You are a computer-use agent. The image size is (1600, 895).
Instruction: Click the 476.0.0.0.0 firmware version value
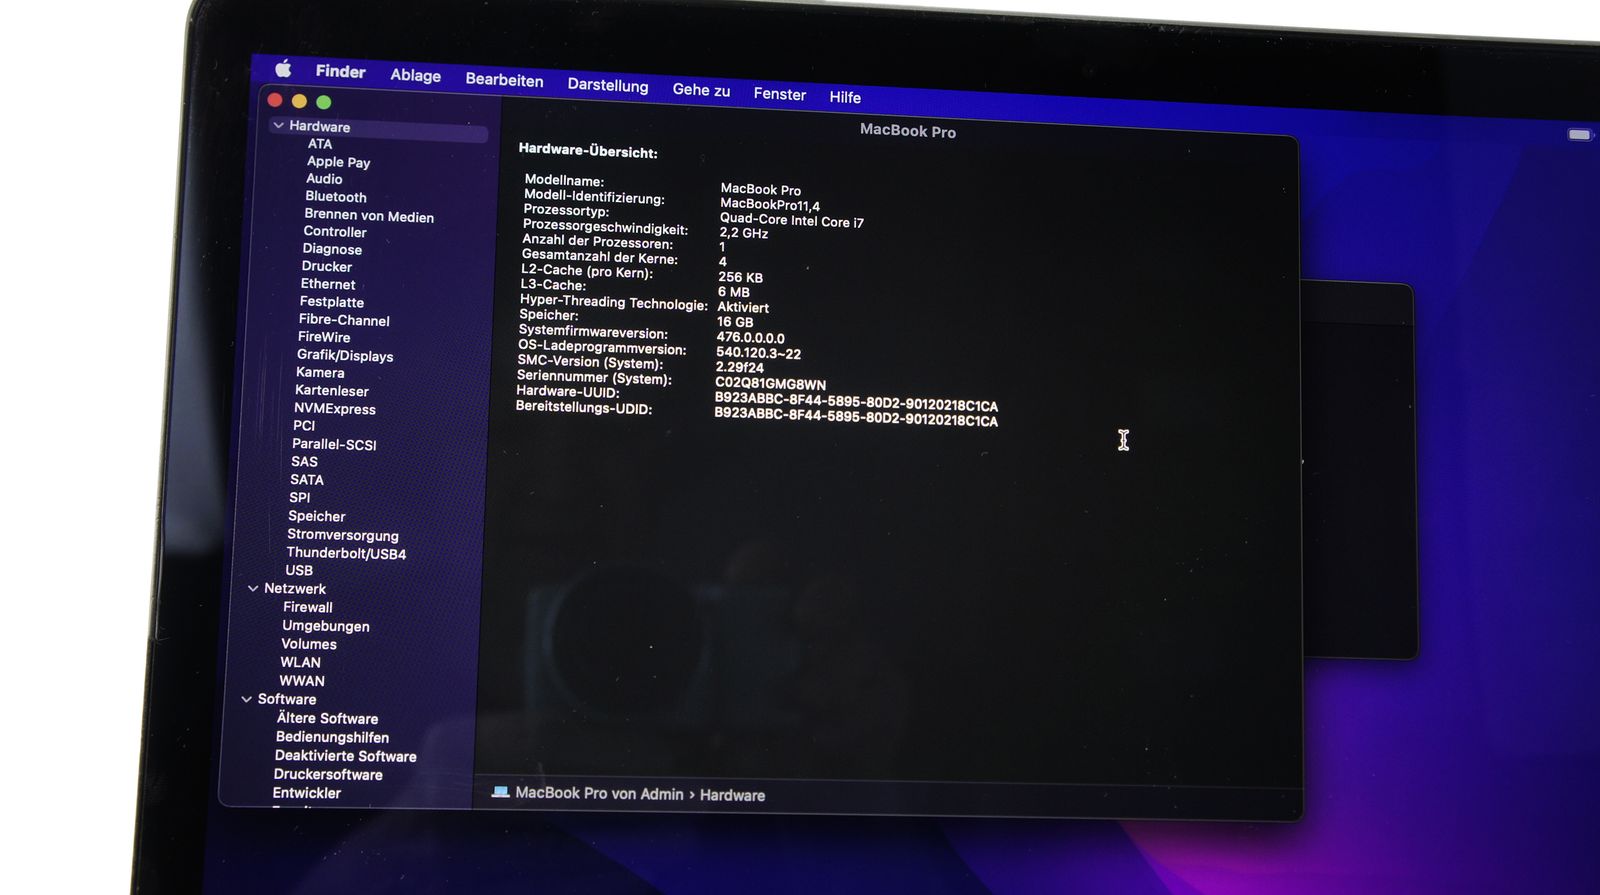(750, 338)
